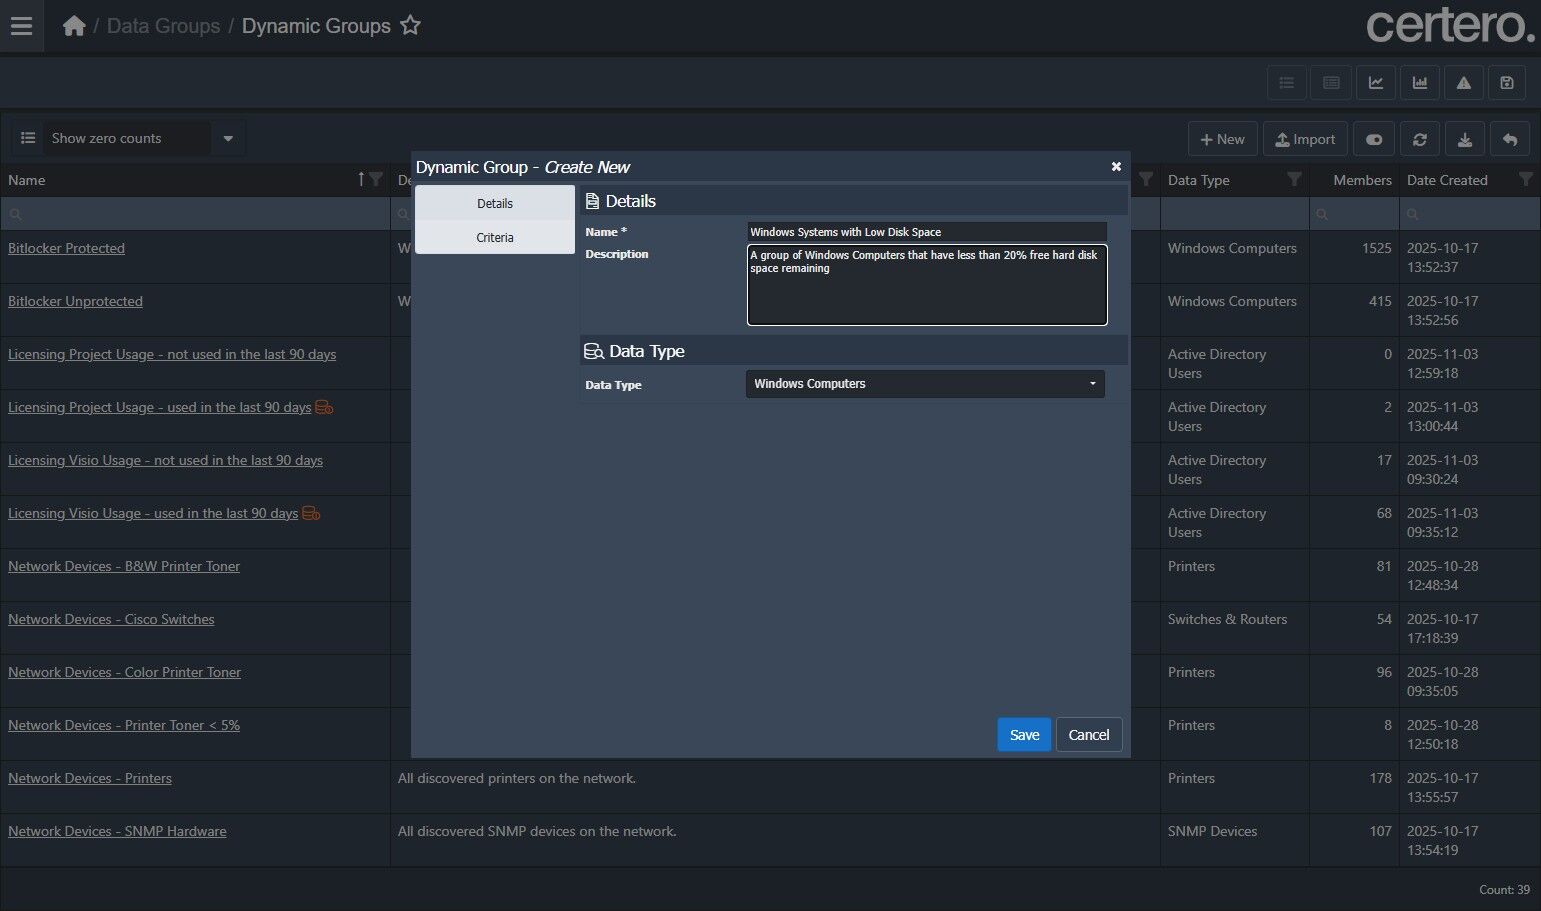Image resolution: width=1541 pixels, height=911 pixels.
Task: Favorite this page with star icon
Action: tap(410, 26)
